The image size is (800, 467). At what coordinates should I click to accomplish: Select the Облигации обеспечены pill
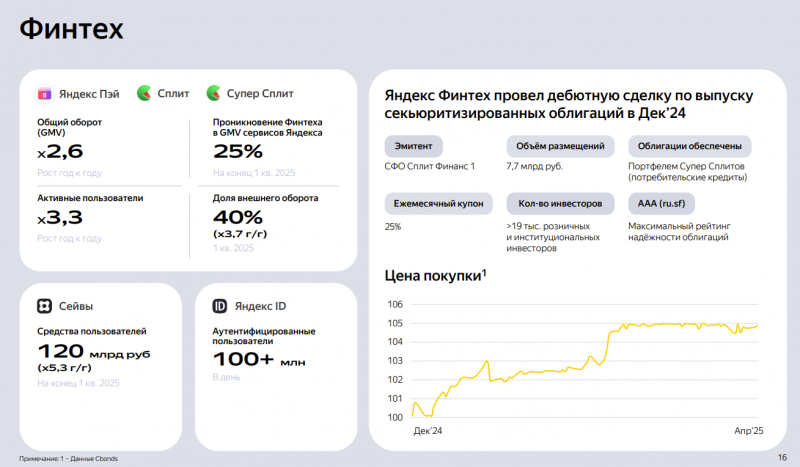[689, 146]
